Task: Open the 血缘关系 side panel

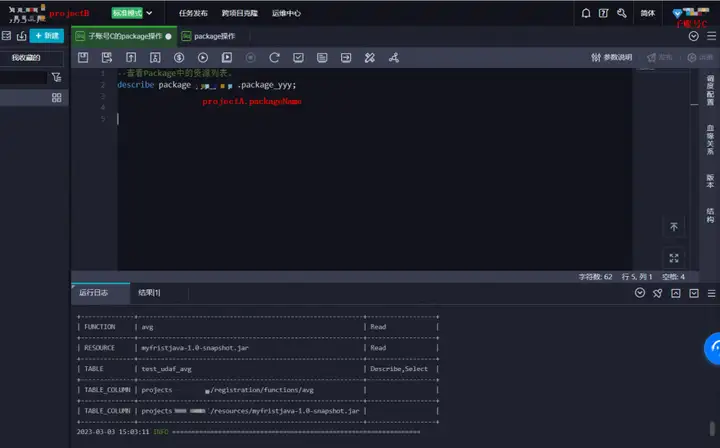Action: (x=710, y=140)
